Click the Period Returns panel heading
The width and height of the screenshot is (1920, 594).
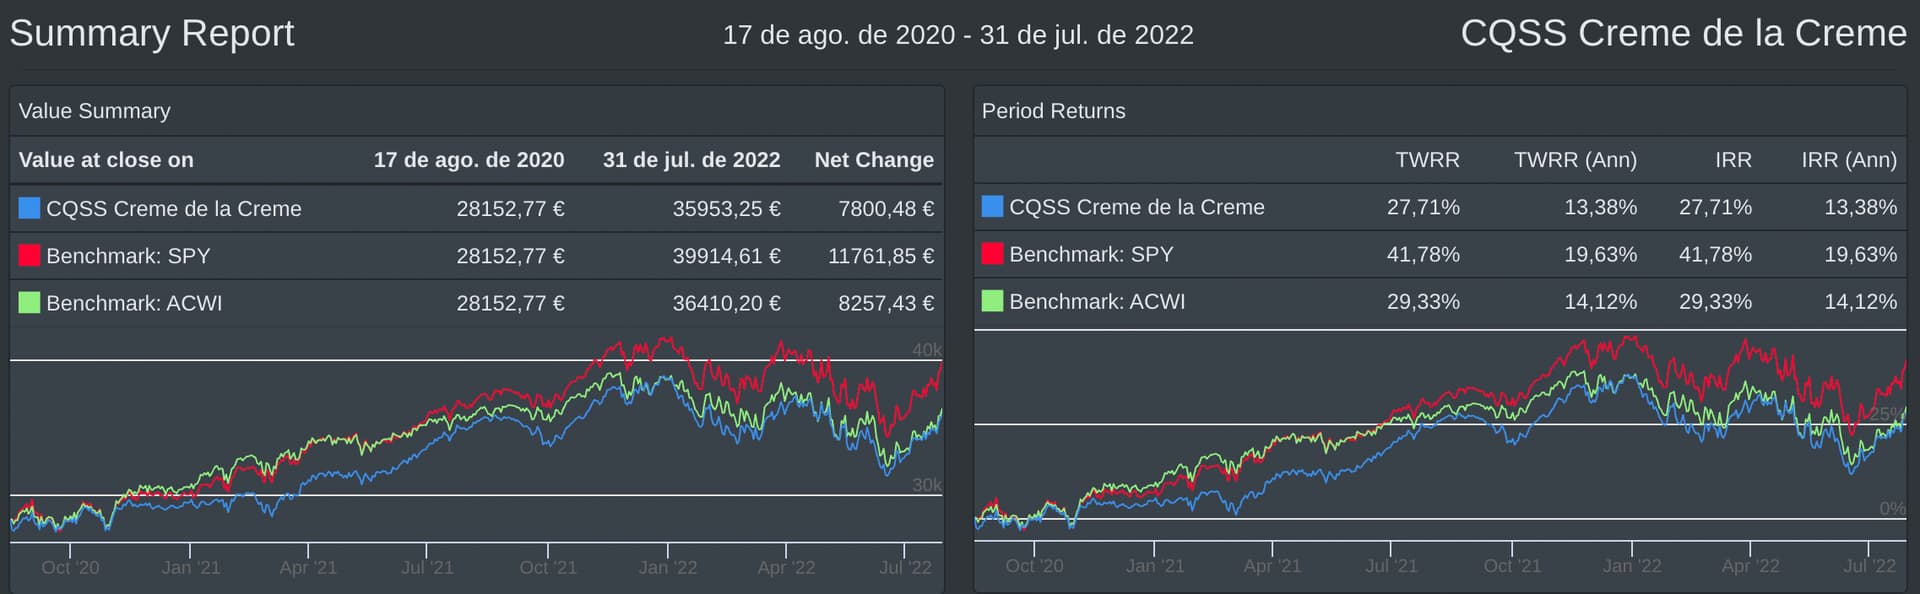[1053, 111]
